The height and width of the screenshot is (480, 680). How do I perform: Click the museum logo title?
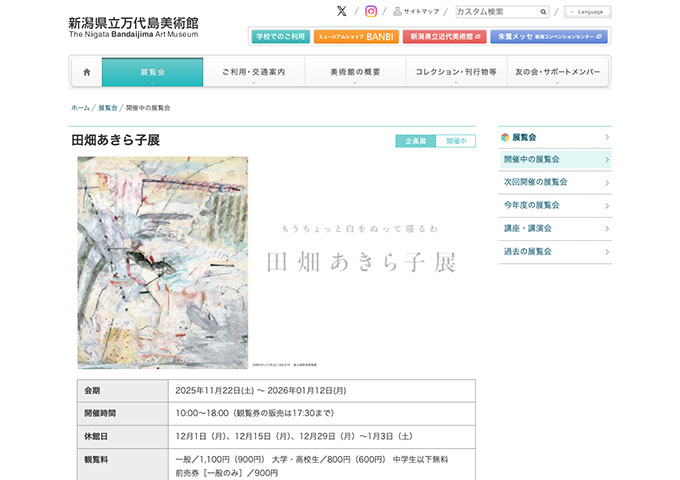point(133,27)
